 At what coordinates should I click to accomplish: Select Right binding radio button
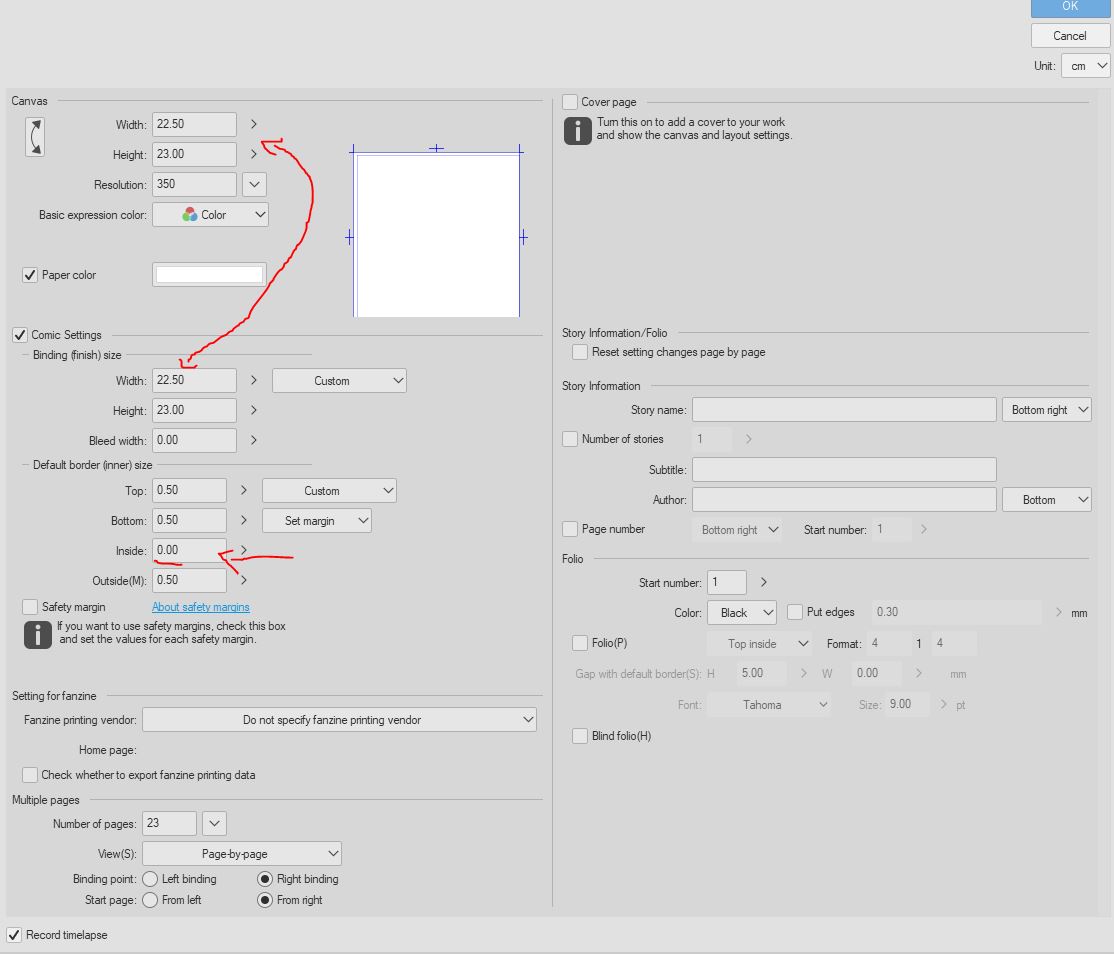click(x=265, y=879)
